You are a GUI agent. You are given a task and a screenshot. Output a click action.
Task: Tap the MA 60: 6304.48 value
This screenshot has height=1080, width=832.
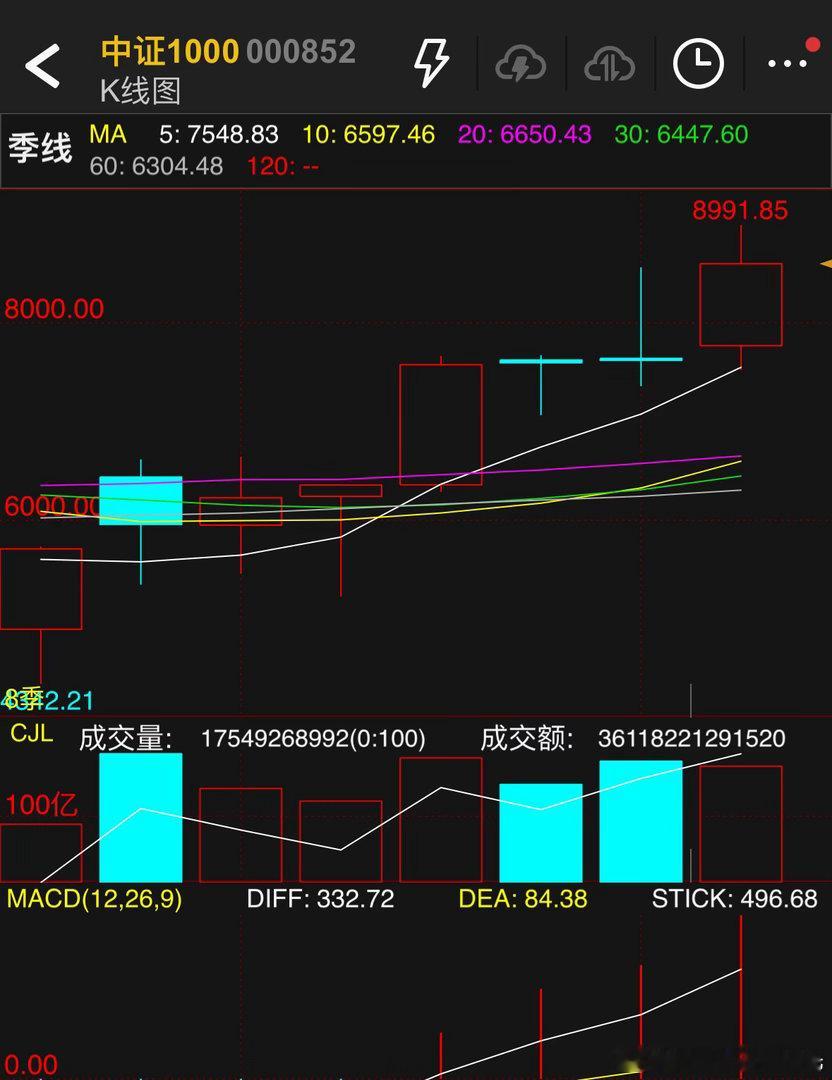pos(156,166)
